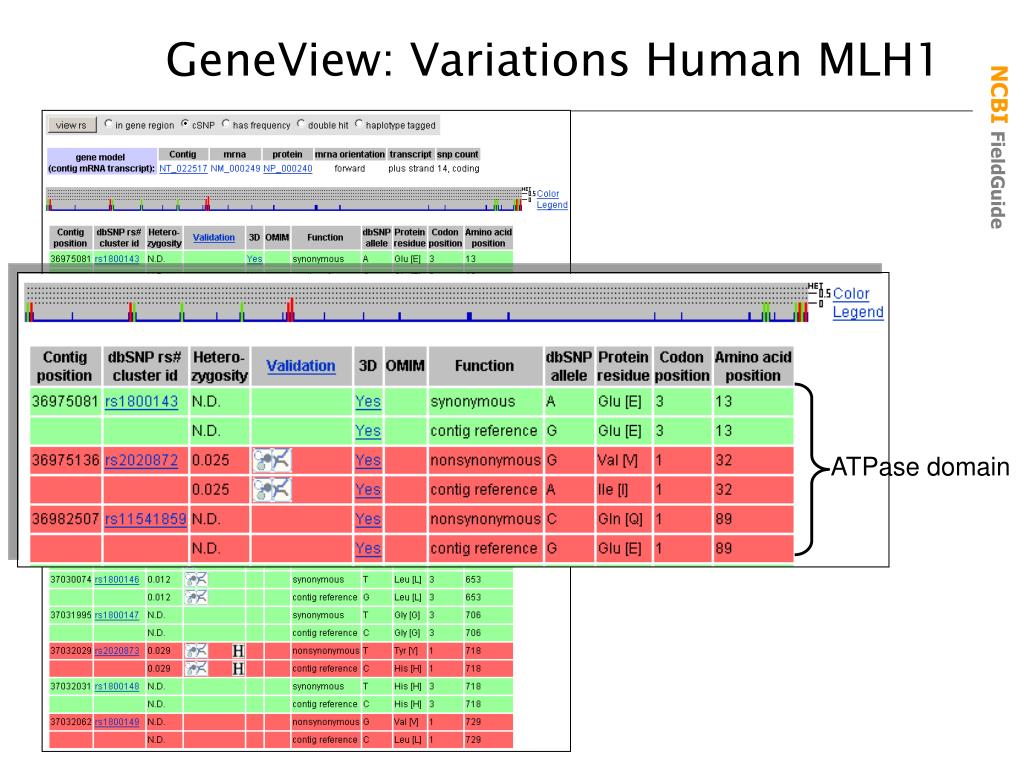Open protein link NP_000240

(x=287, y=168)
